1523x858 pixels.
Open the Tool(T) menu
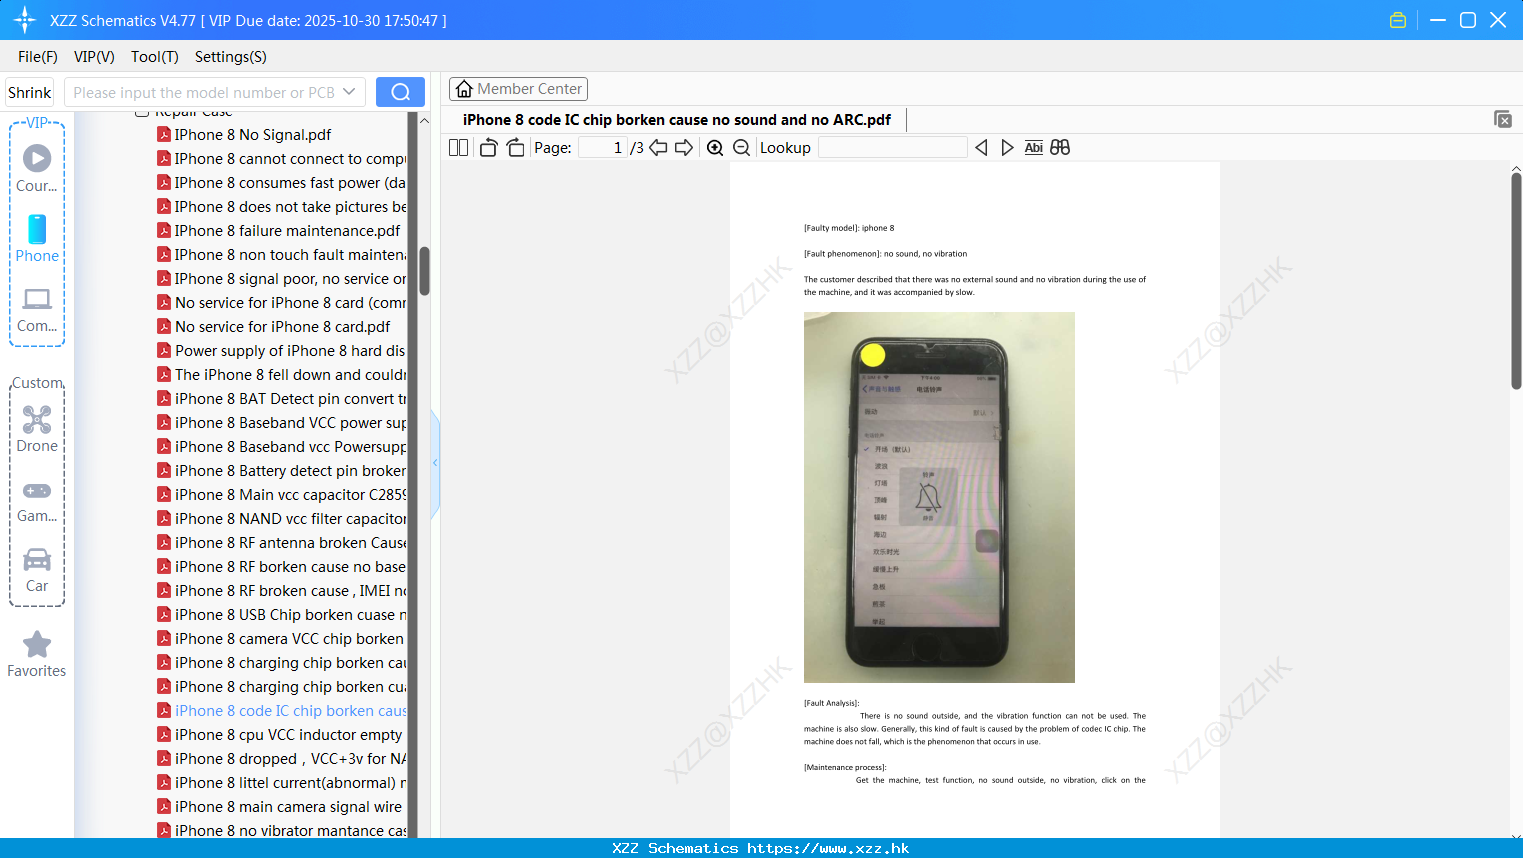[x=155, y=57]
